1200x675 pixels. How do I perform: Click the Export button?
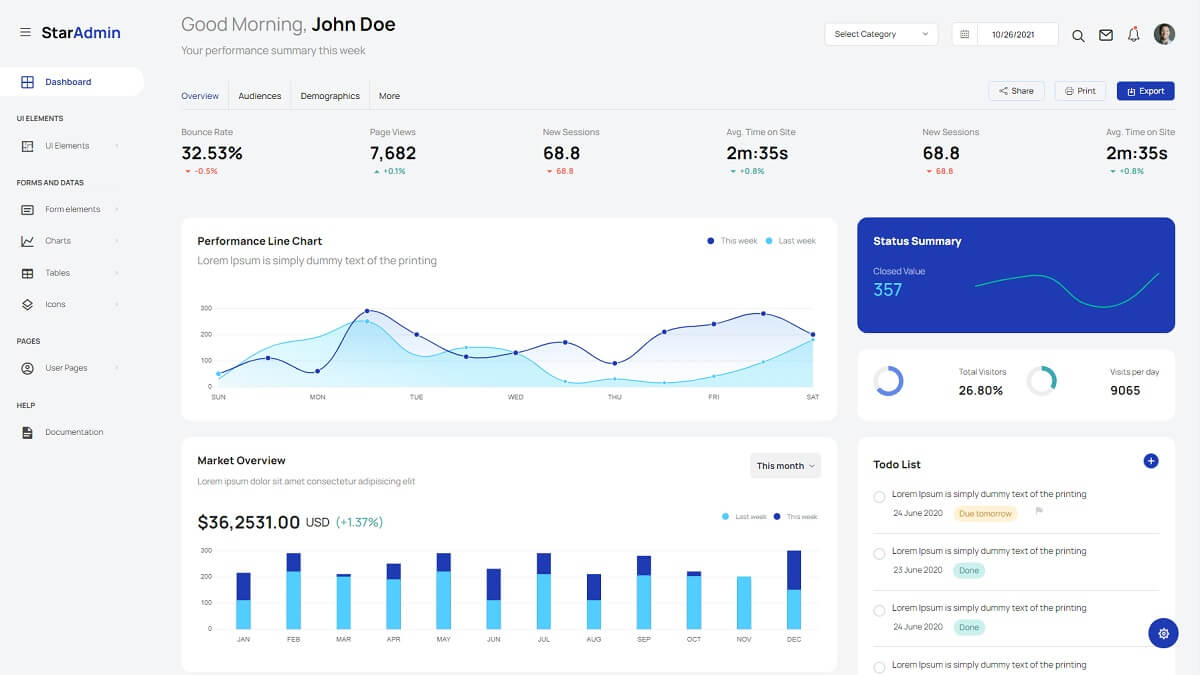pos(1145,90)
